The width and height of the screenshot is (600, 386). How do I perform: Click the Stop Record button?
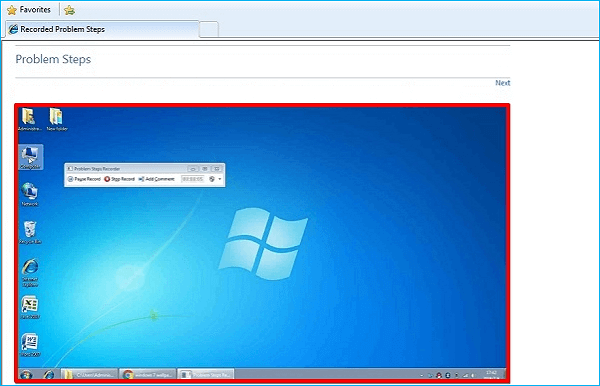point(119,179)
